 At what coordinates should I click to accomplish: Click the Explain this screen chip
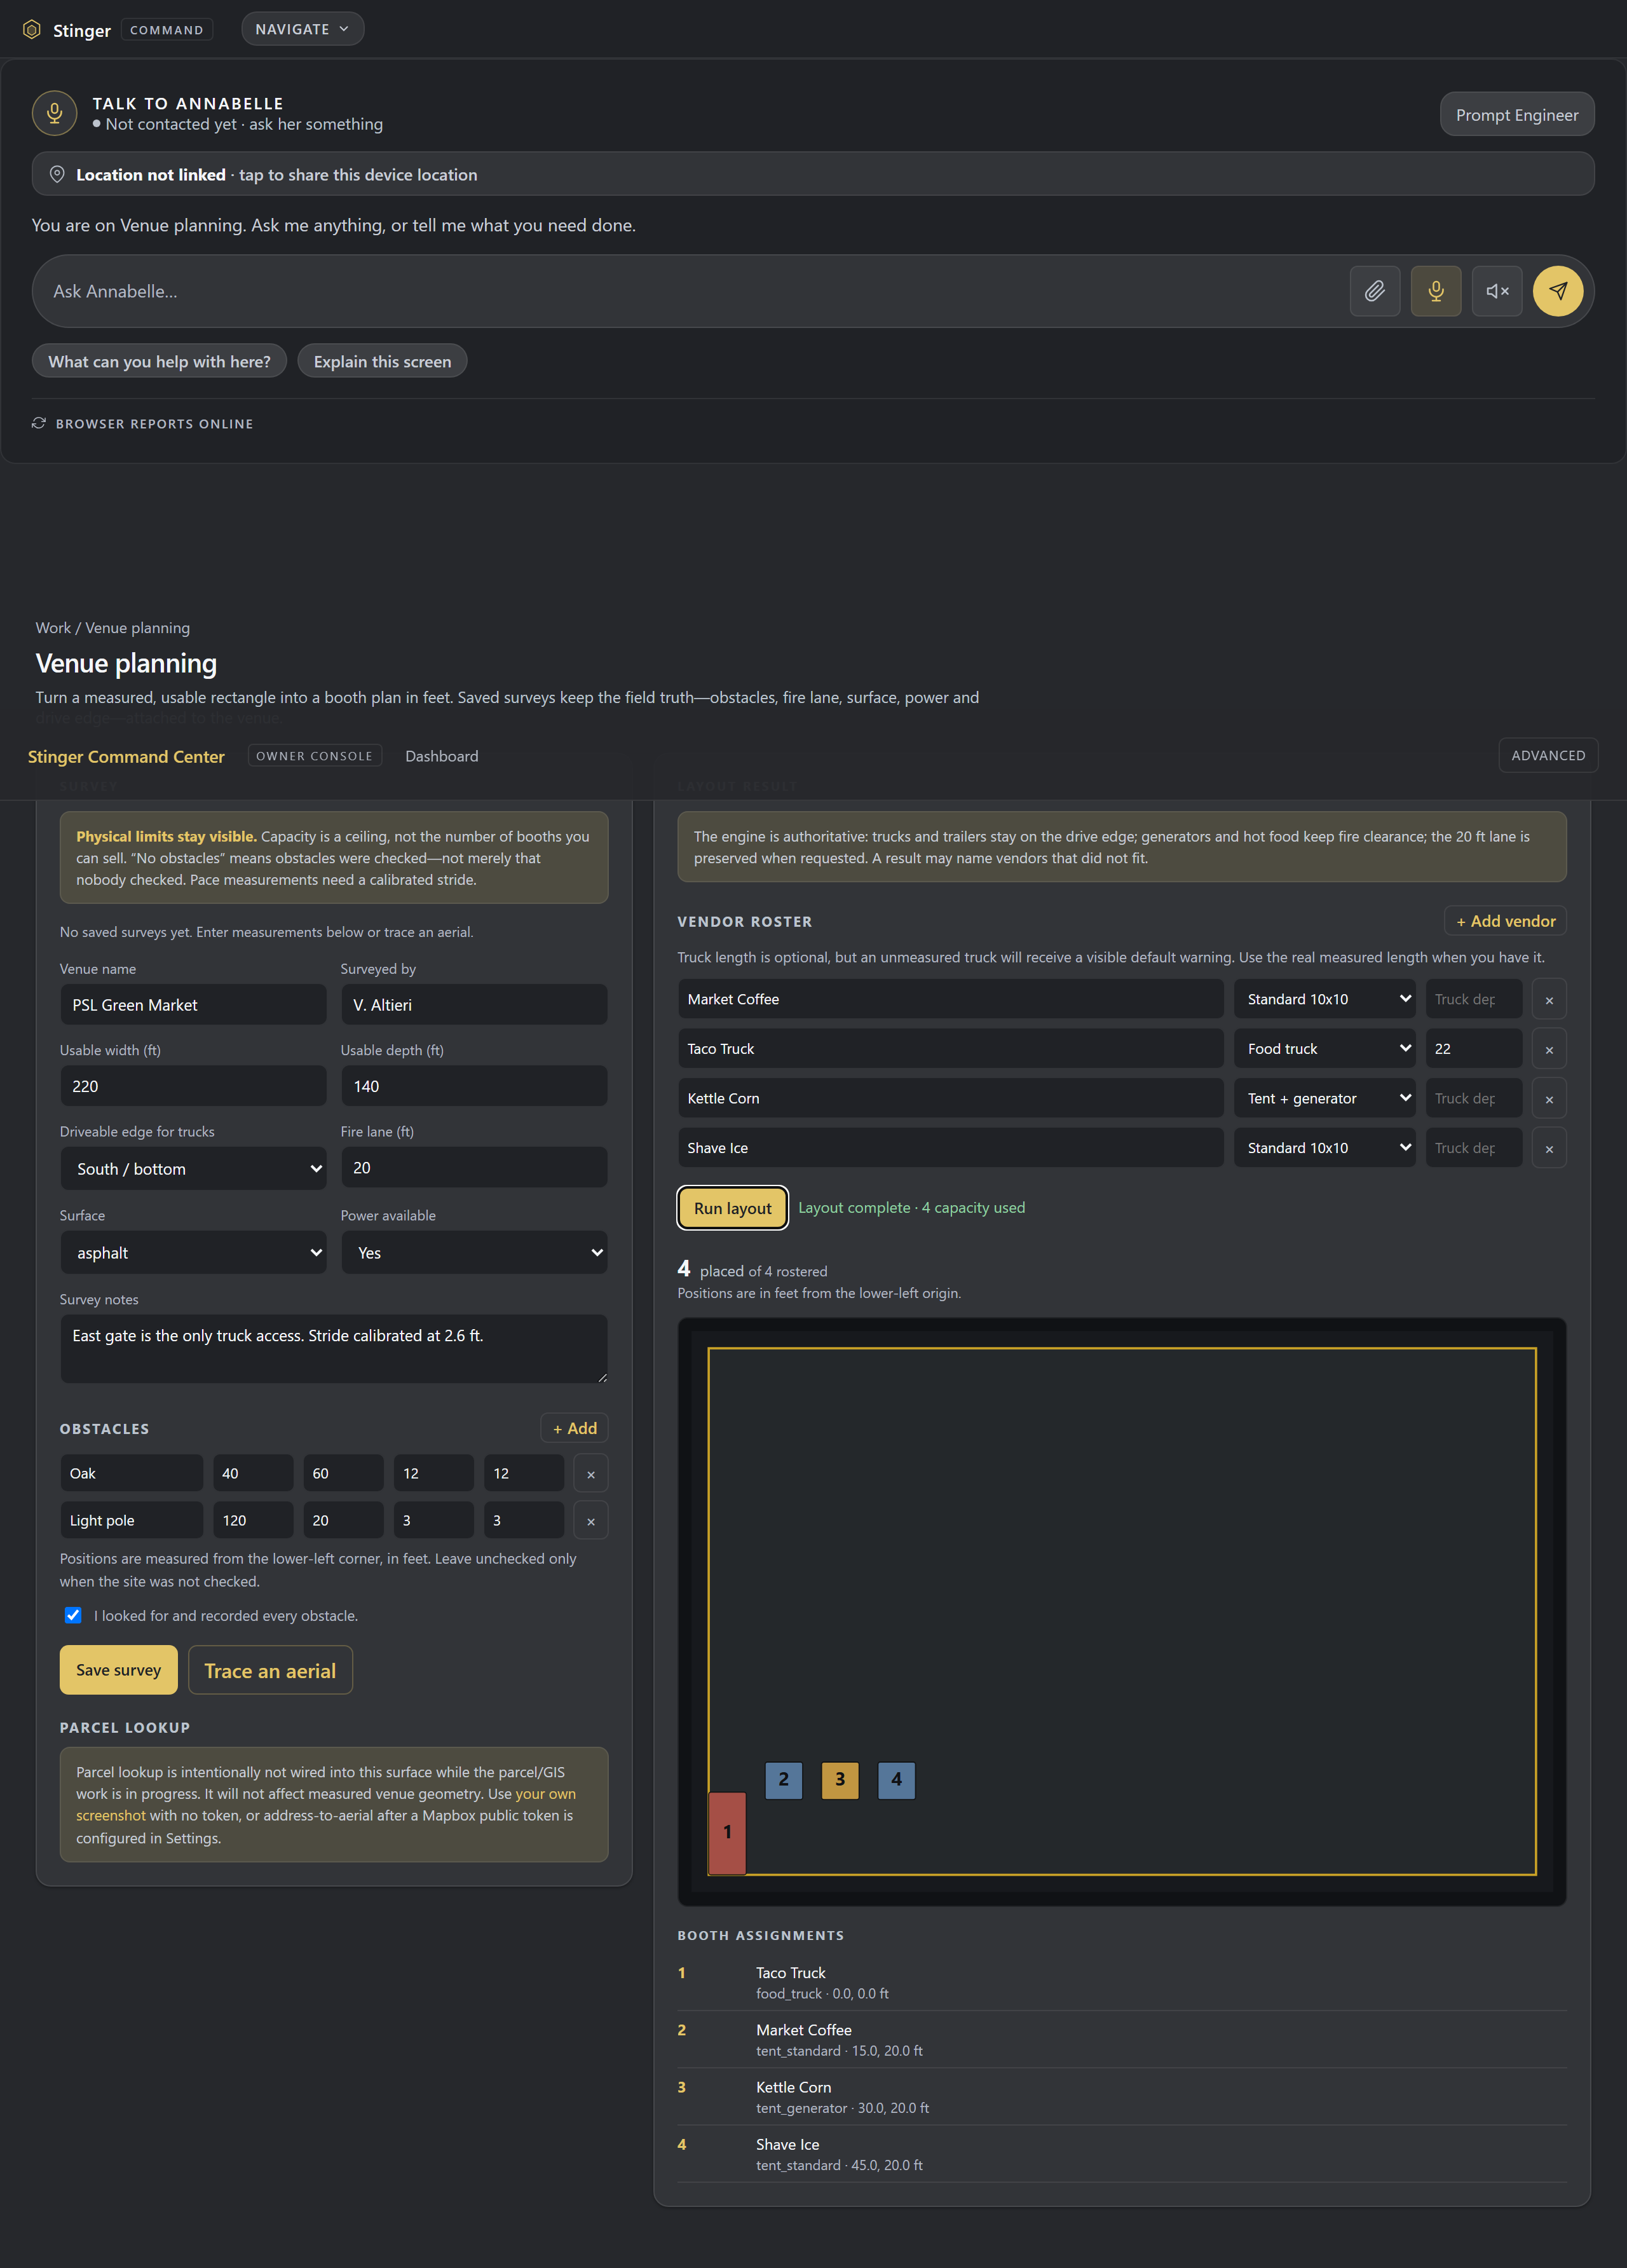tap(382, 361)
